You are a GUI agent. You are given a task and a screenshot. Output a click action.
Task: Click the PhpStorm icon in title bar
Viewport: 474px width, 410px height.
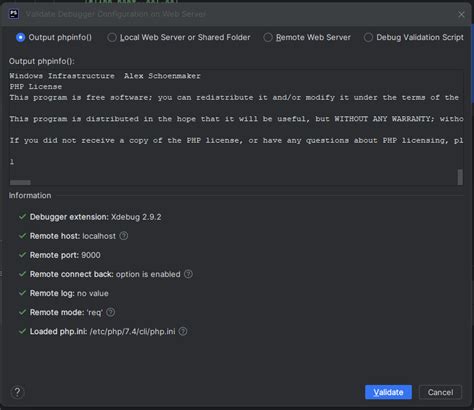[x=14, y=14]
